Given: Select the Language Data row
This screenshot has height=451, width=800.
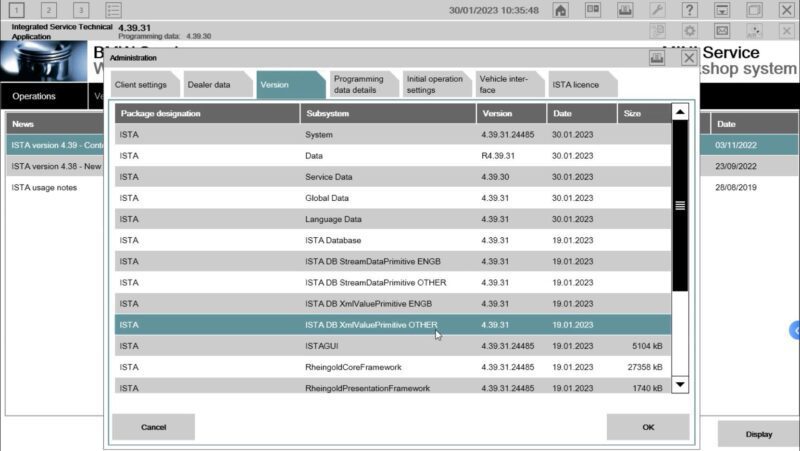Looking at the screenshot, I should point(393,219).
